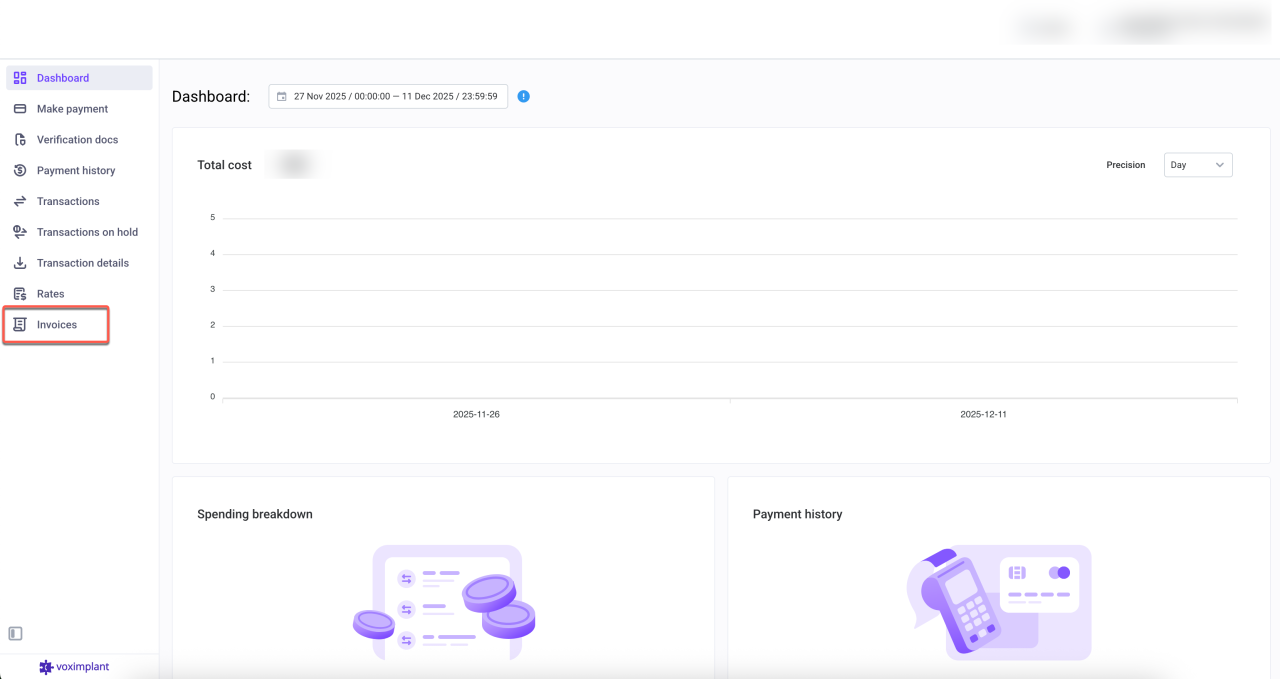Screen dimensions: 1280x679
Task: Click the Dashboard grid icon in sidebar
Action: (20, 78)
